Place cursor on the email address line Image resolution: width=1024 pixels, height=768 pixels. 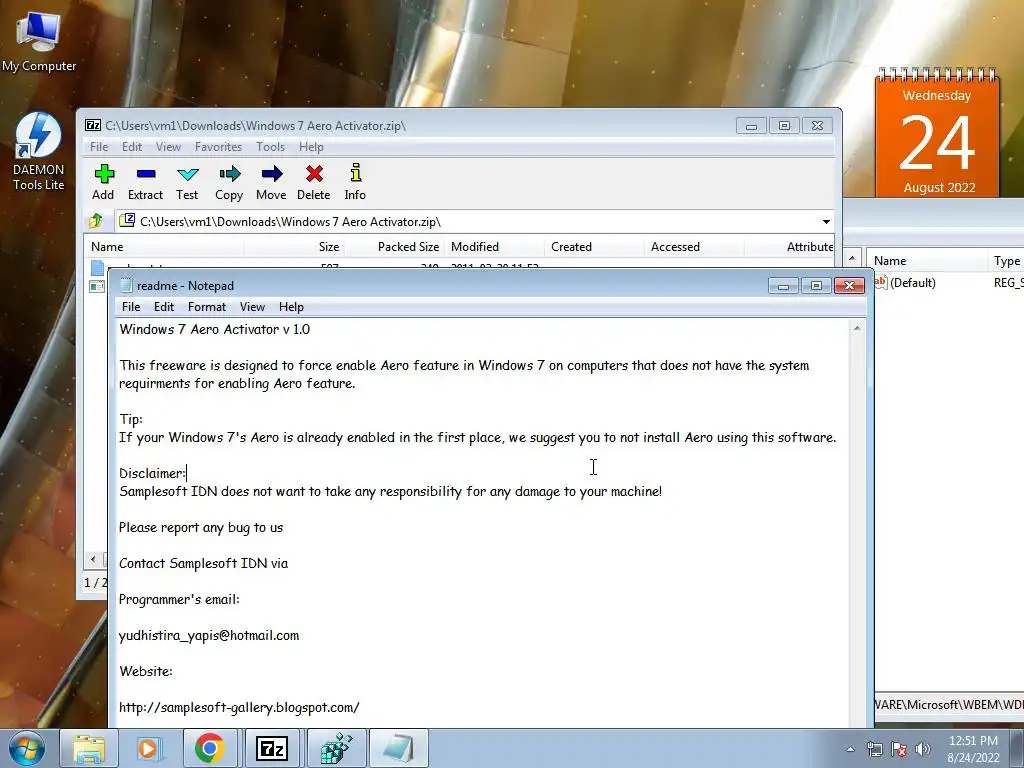(x=209, y=635)
